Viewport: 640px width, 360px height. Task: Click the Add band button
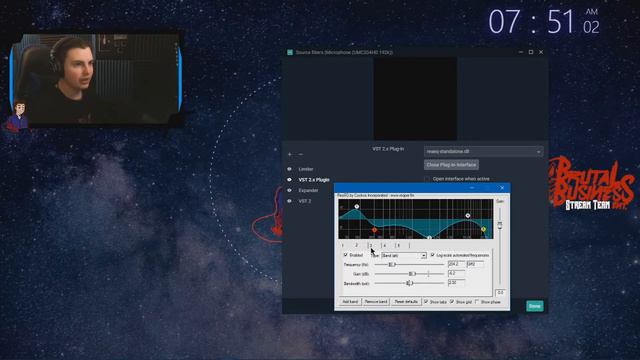[x=350, y=302]
